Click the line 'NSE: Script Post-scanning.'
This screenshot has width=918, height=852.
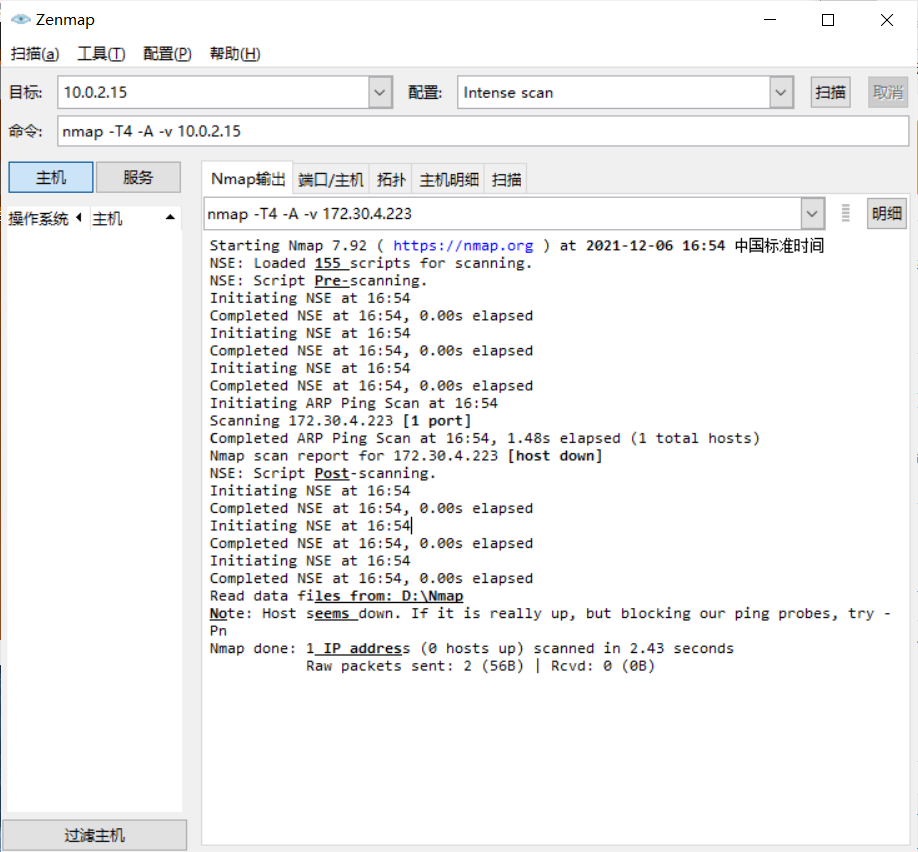coord(323,473)
